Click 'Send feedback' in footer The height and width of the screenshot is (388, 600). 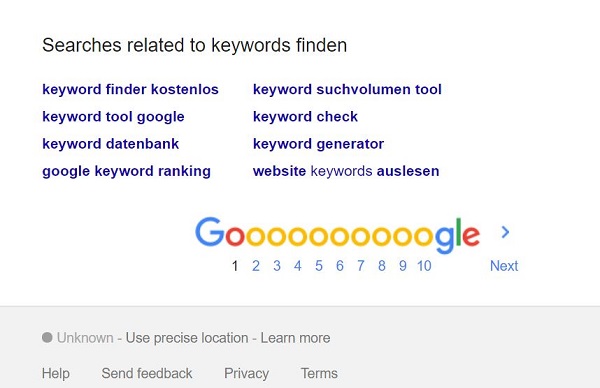tap(147, 373)
